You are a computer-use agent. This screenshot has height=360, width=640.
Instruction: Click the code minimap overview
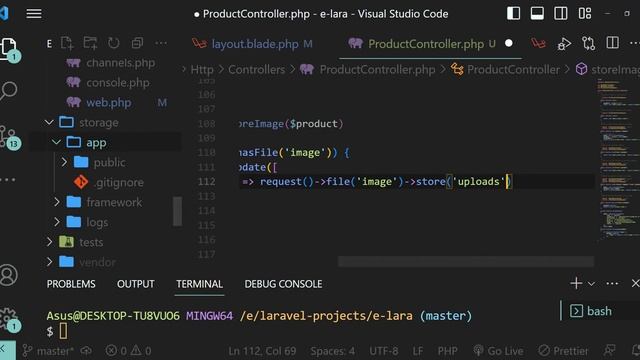coord(618,161)
